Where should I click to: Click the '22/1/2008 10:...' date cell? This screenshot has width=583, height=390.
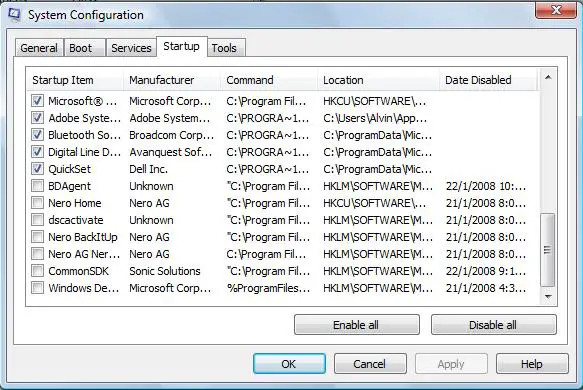point(486,186)
